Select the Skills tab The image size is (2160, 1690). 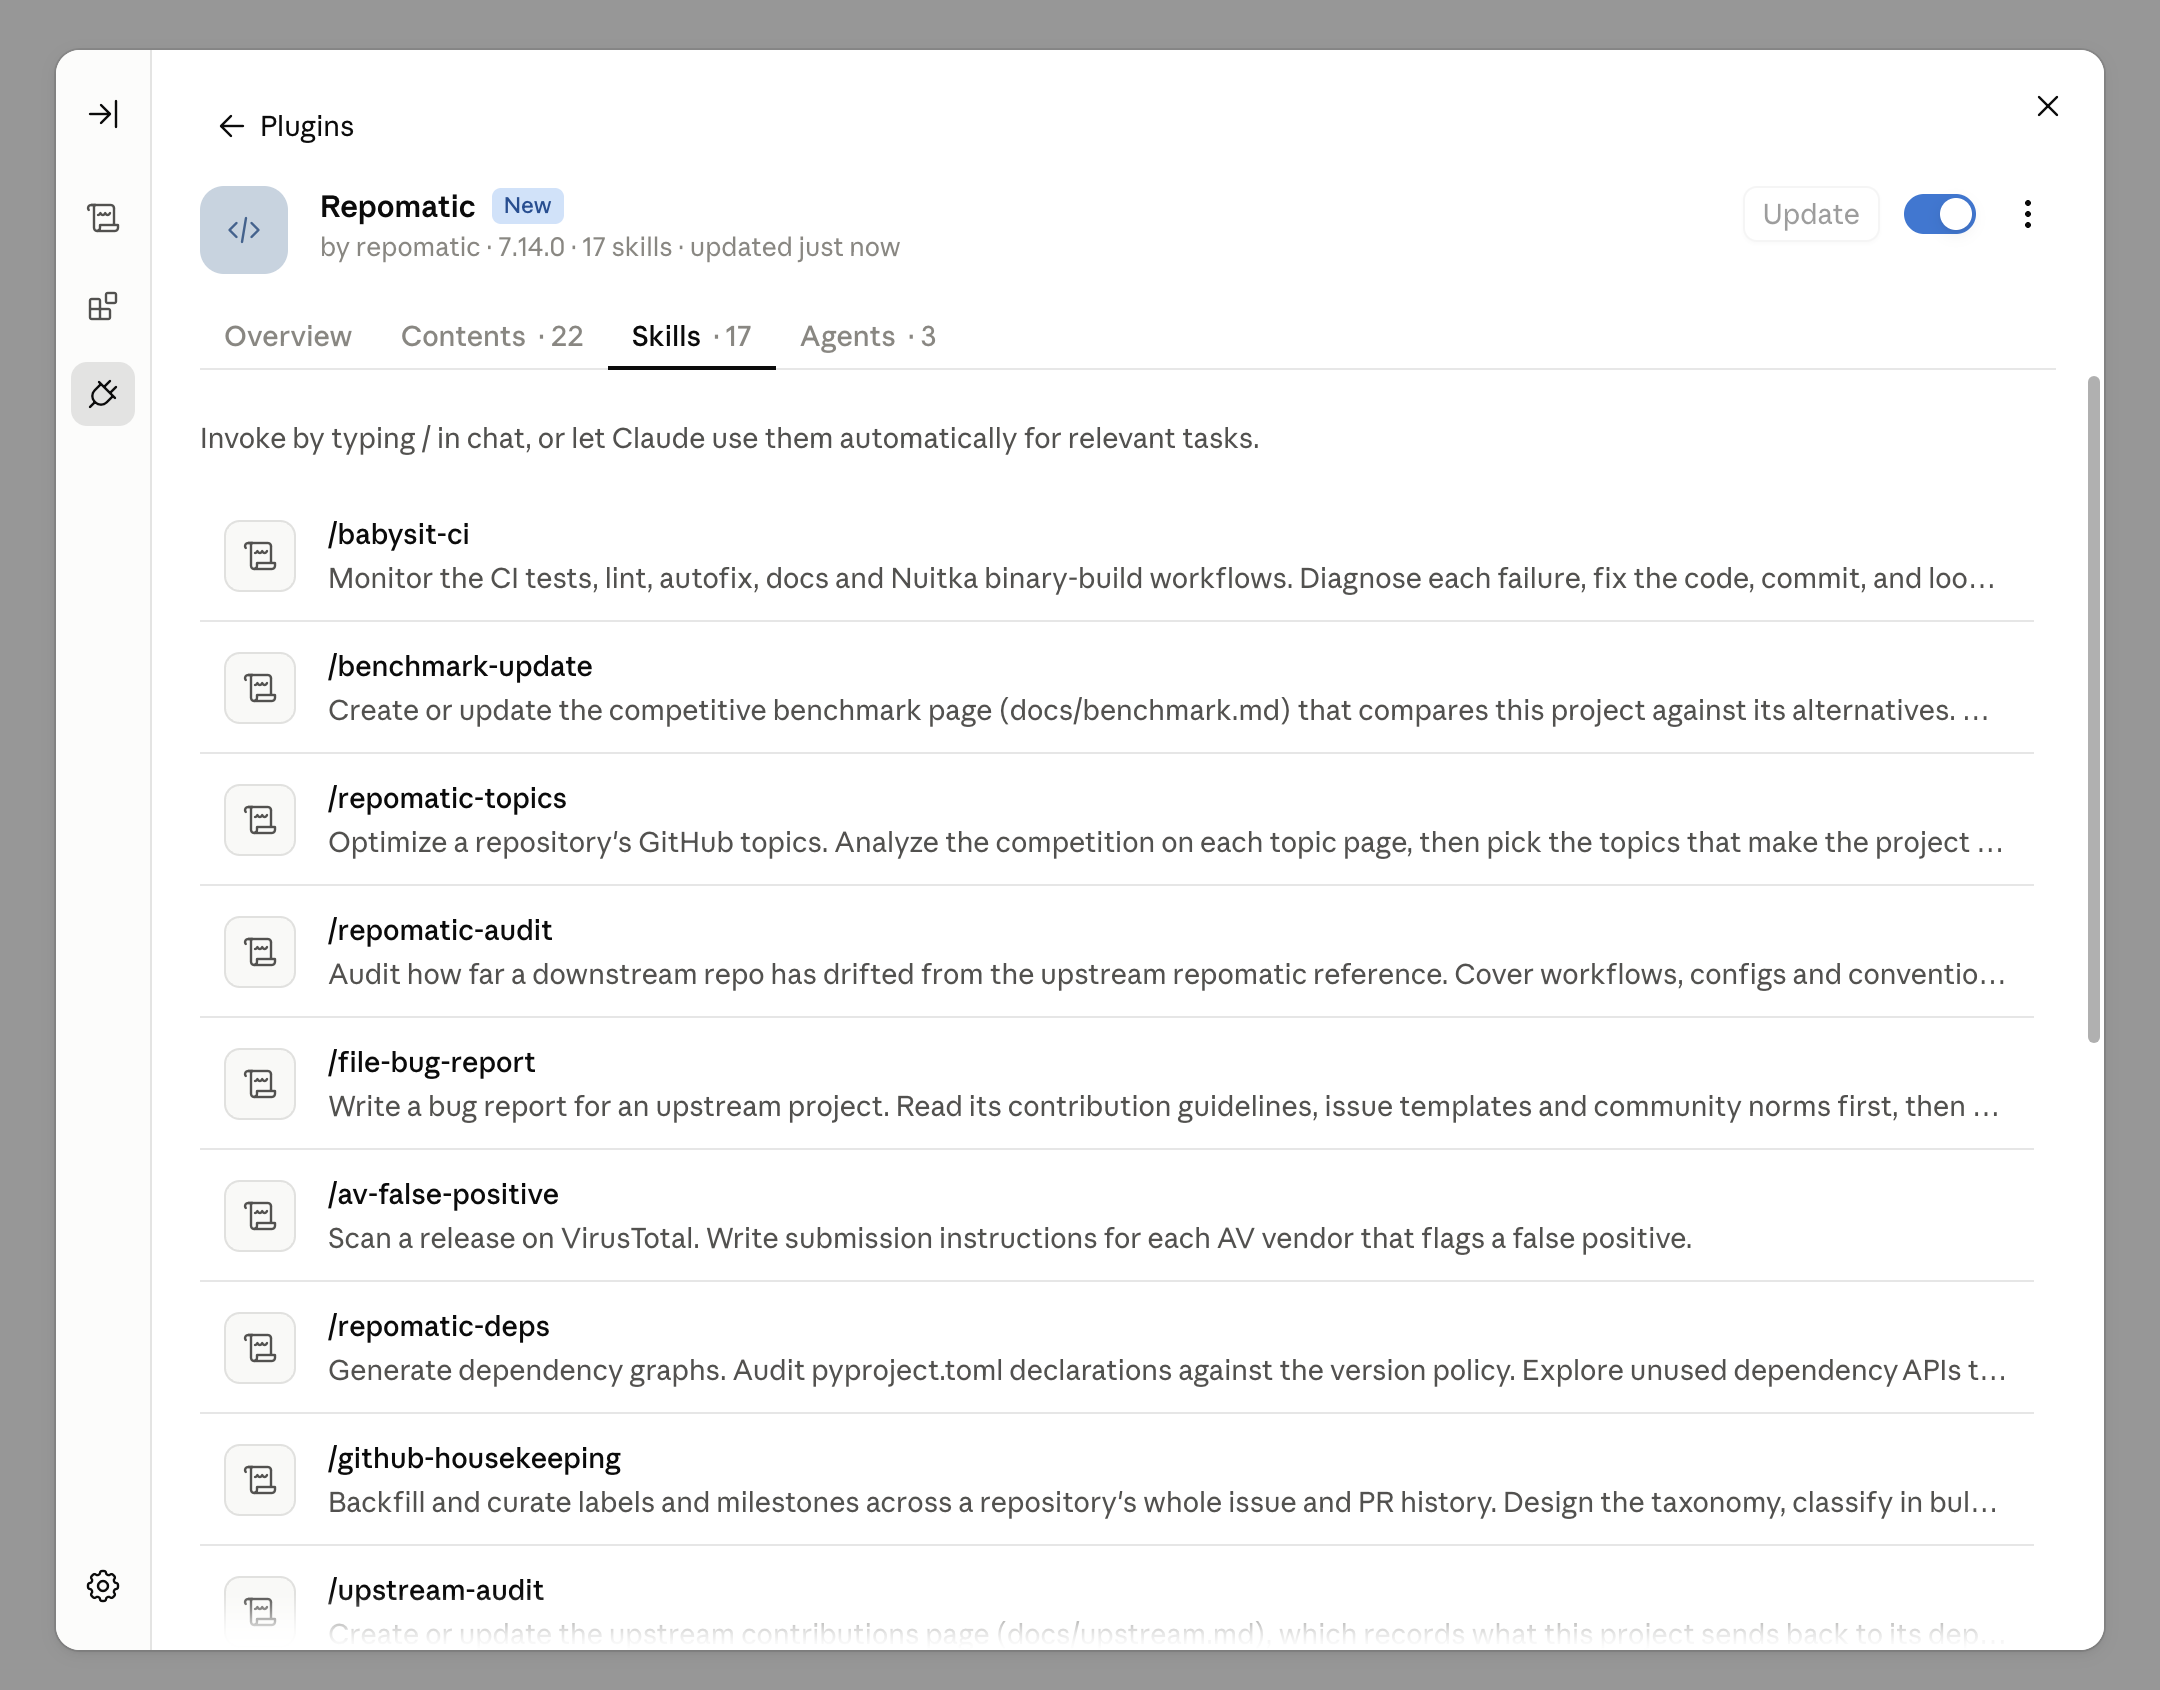(691, 336)
